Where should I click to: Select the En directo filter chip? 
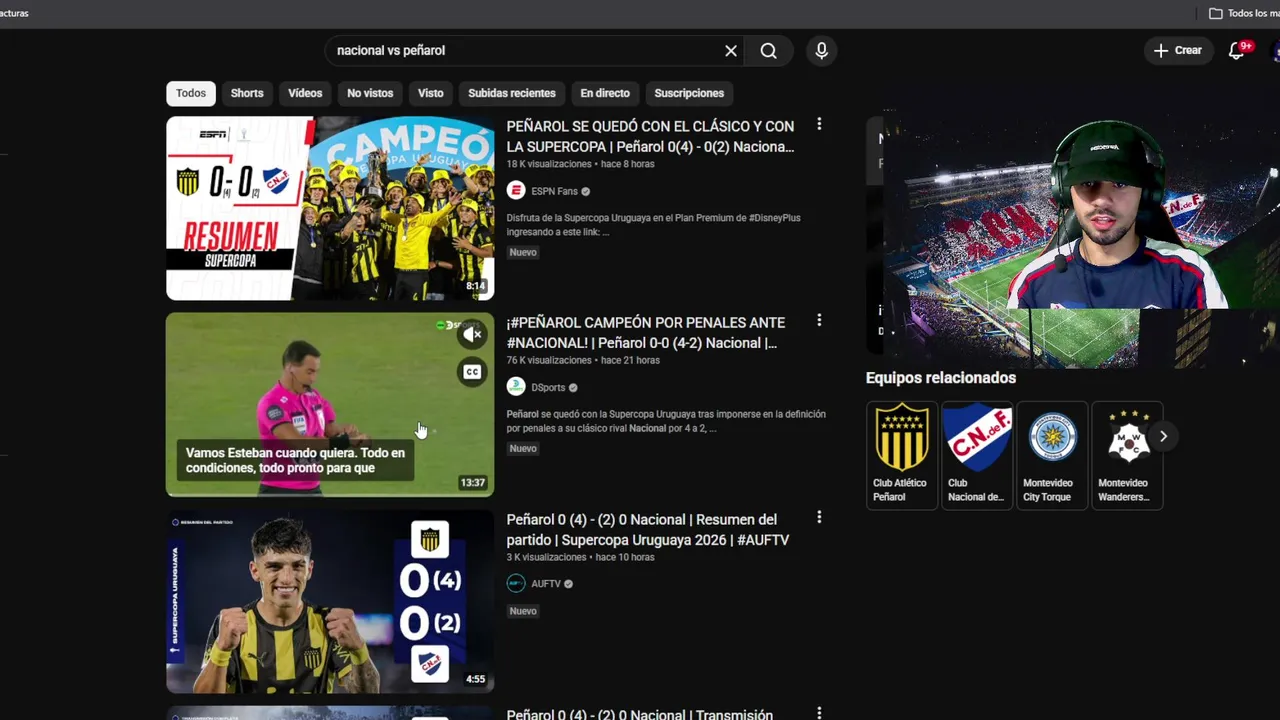click(605, 93)
